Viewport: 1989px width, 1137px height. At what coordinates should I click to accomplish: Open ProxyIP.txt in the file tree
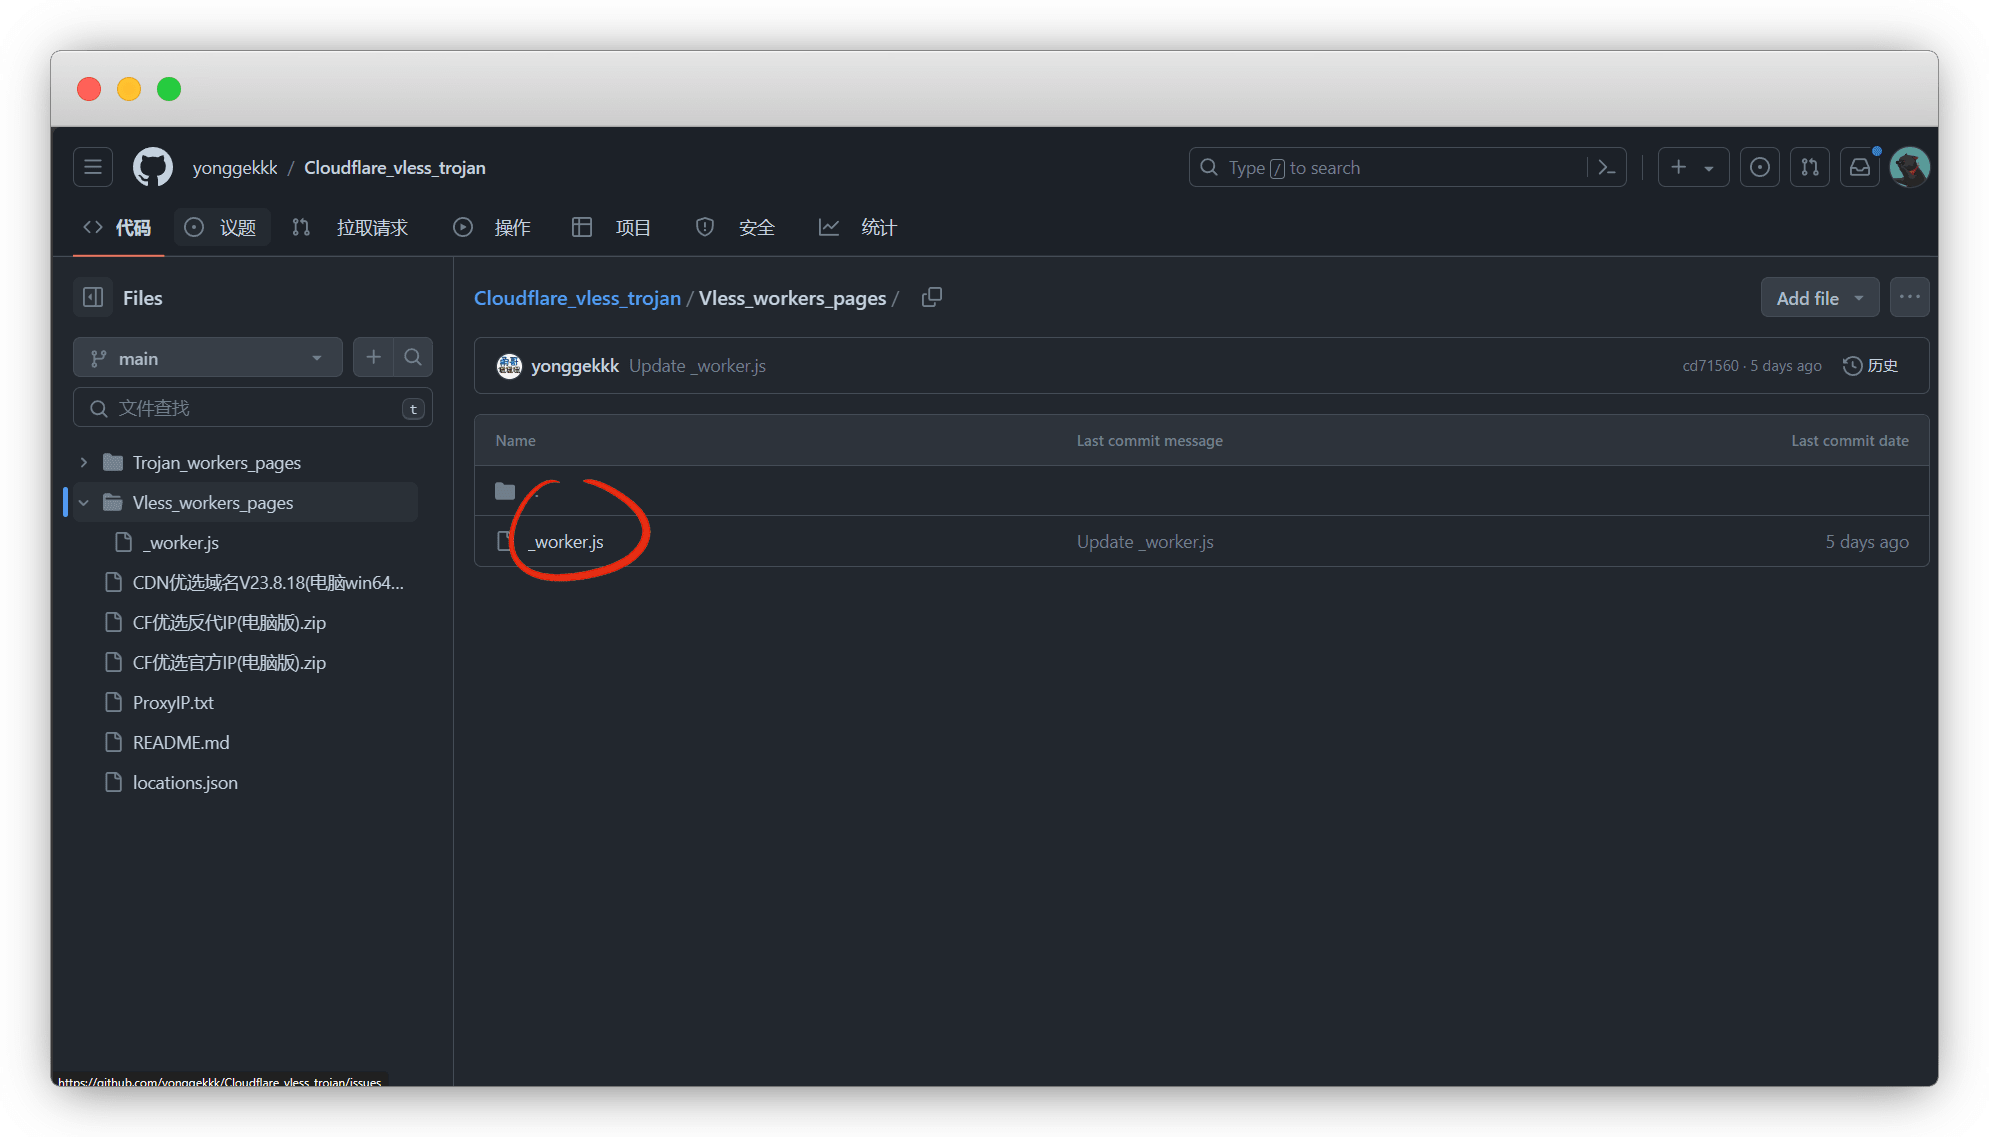(x=173, y=702)
